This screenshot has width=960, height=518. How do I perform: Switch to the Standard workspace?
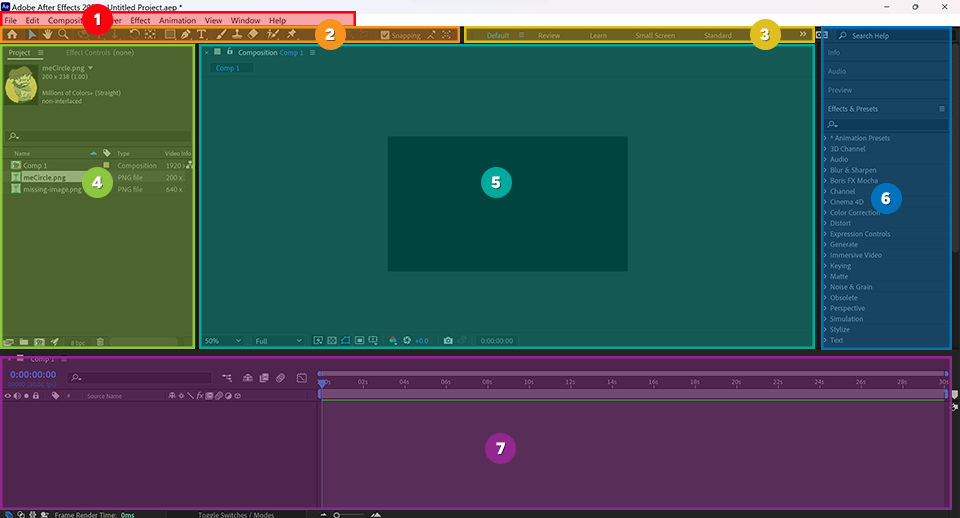pyautogui.click(x=718, y=36)
